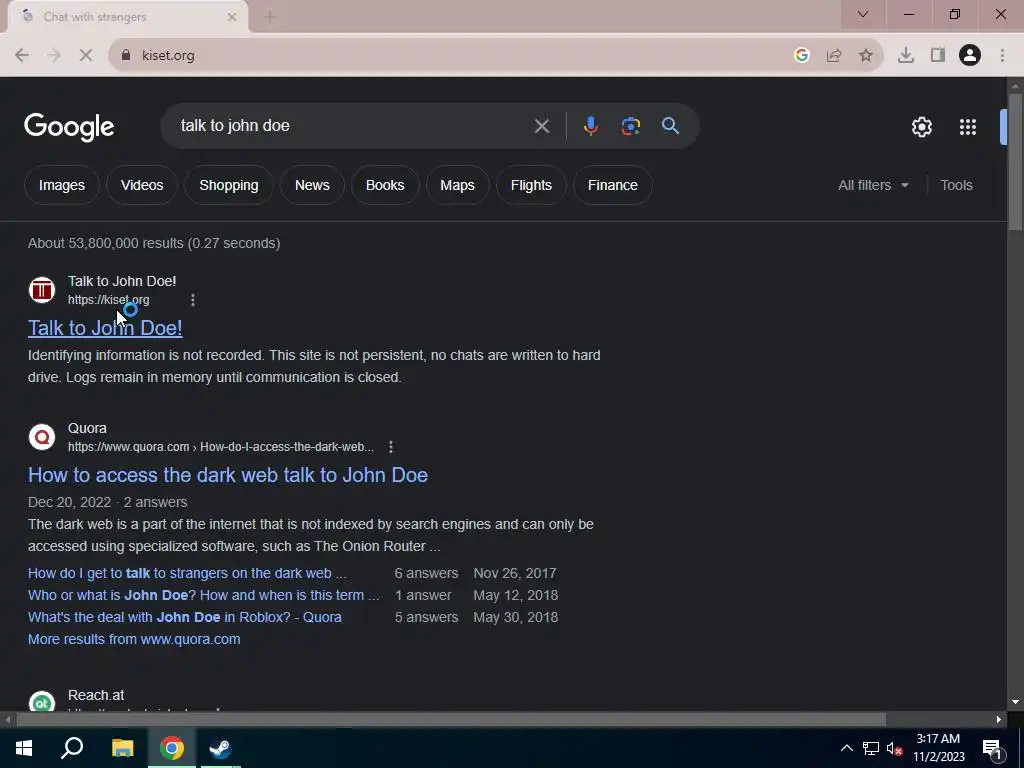Image resolution: width=1024 pixels, height=768 pixels.
Task: Open more options for kiset.org result
Action: coord(193,300)
